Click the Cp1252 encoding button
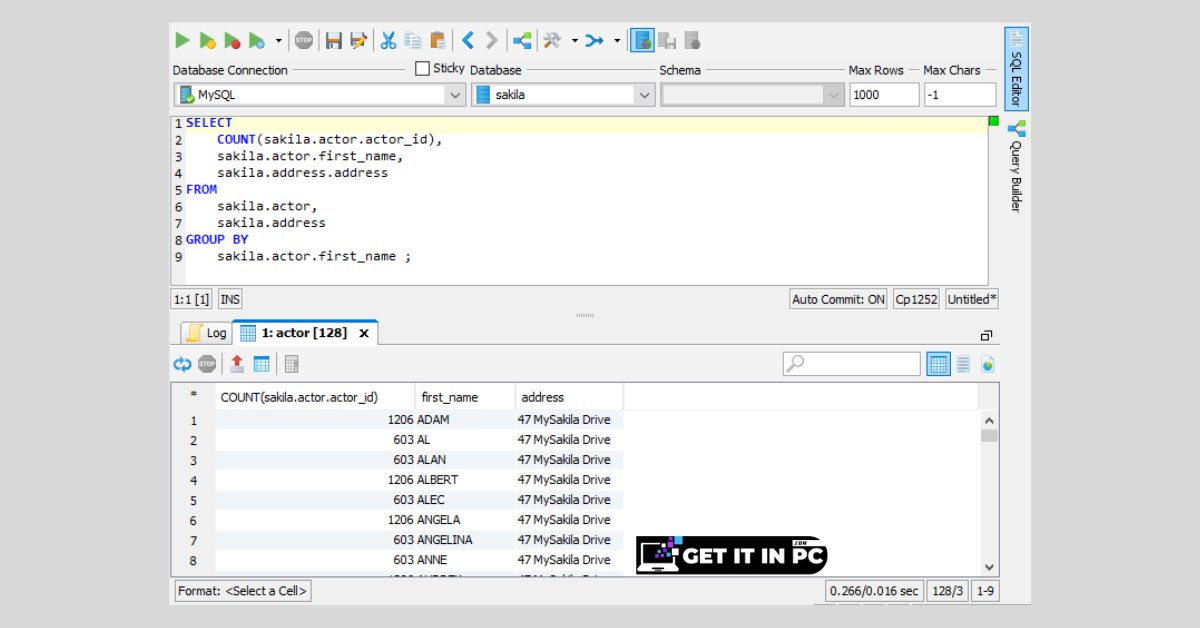 (916, 299)
